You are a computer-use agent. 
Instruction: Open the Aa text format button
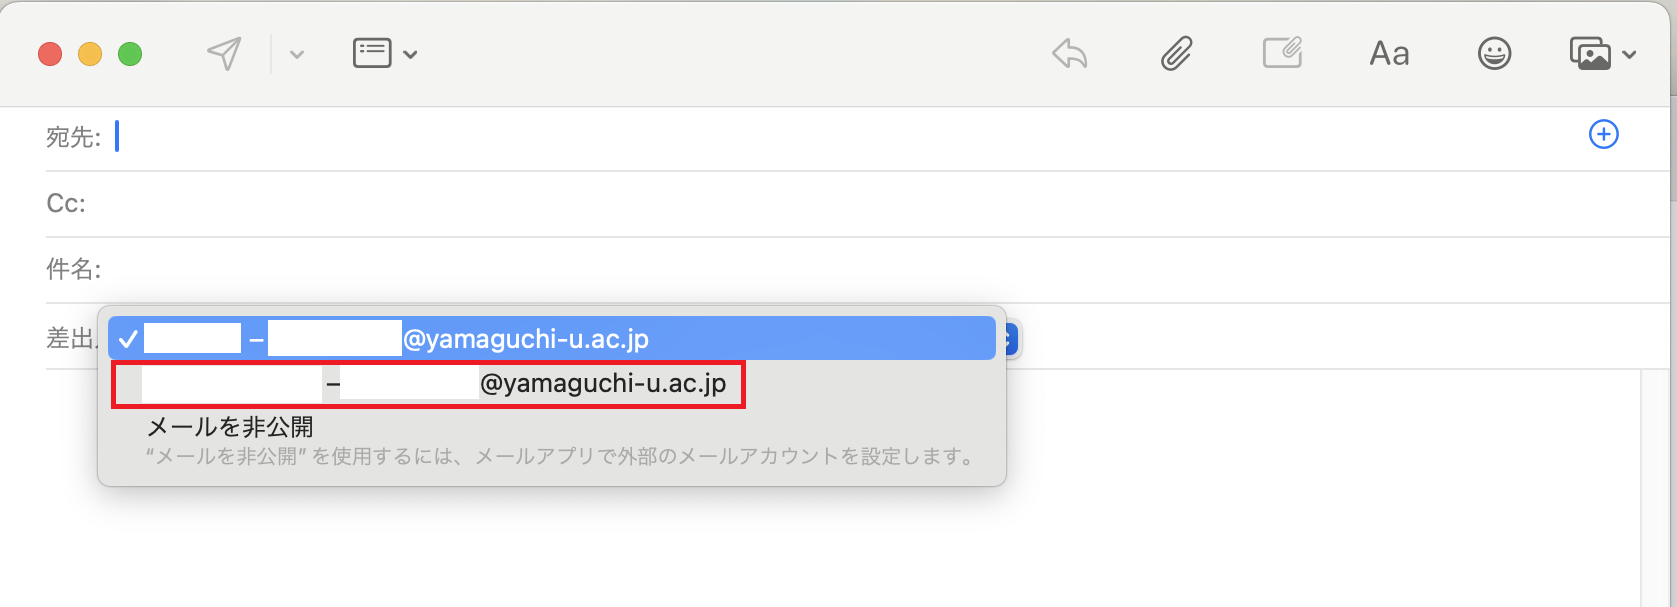pyautogui.click(x=1389, y=53)
